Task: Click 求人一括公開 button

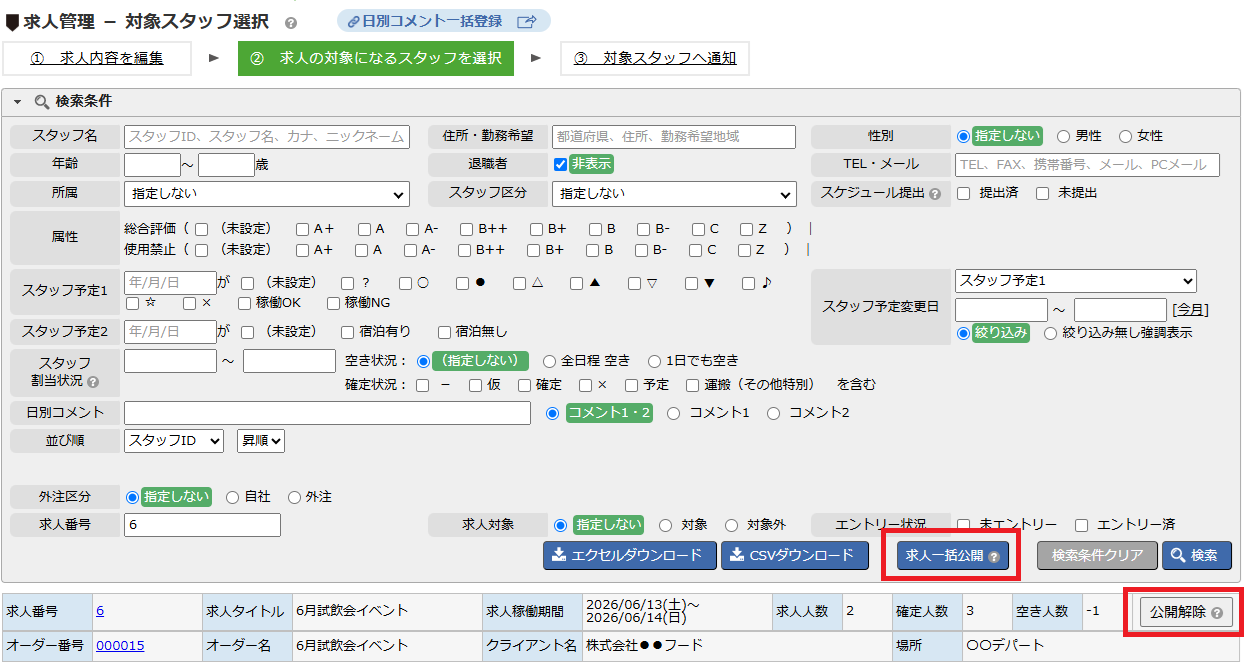Action: click(952, 556)
